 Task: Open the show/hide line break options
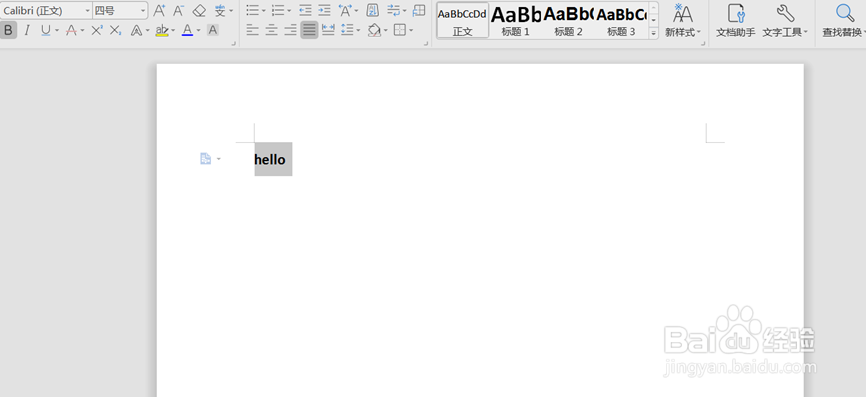(x=393, y=10)
